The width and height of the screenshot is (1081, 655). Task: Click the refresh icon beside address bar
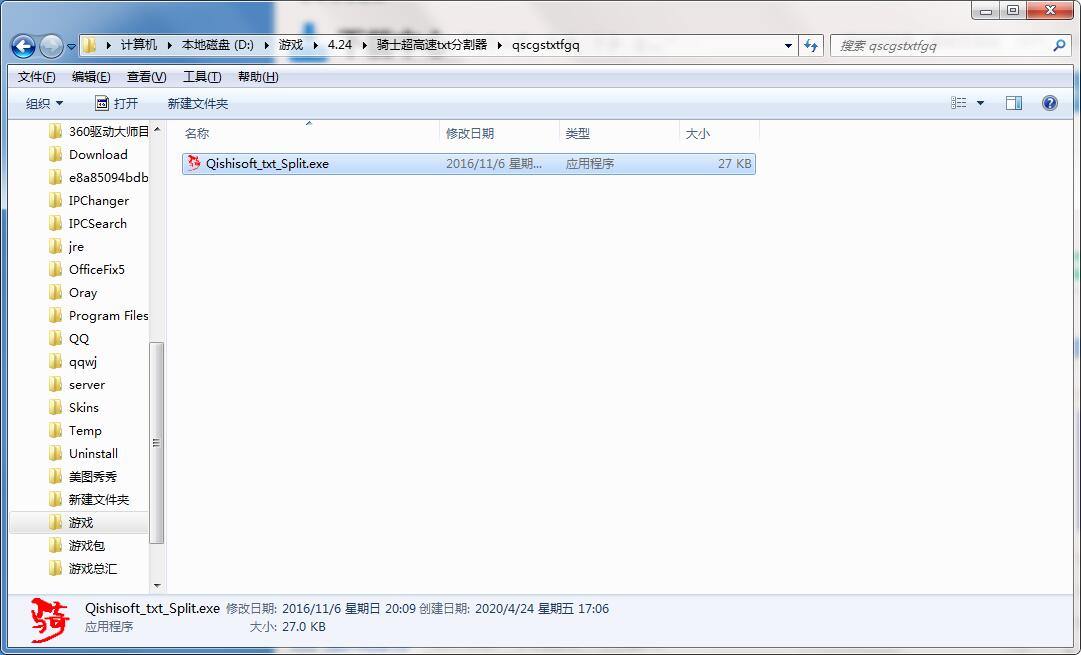[x=811, y=45]
